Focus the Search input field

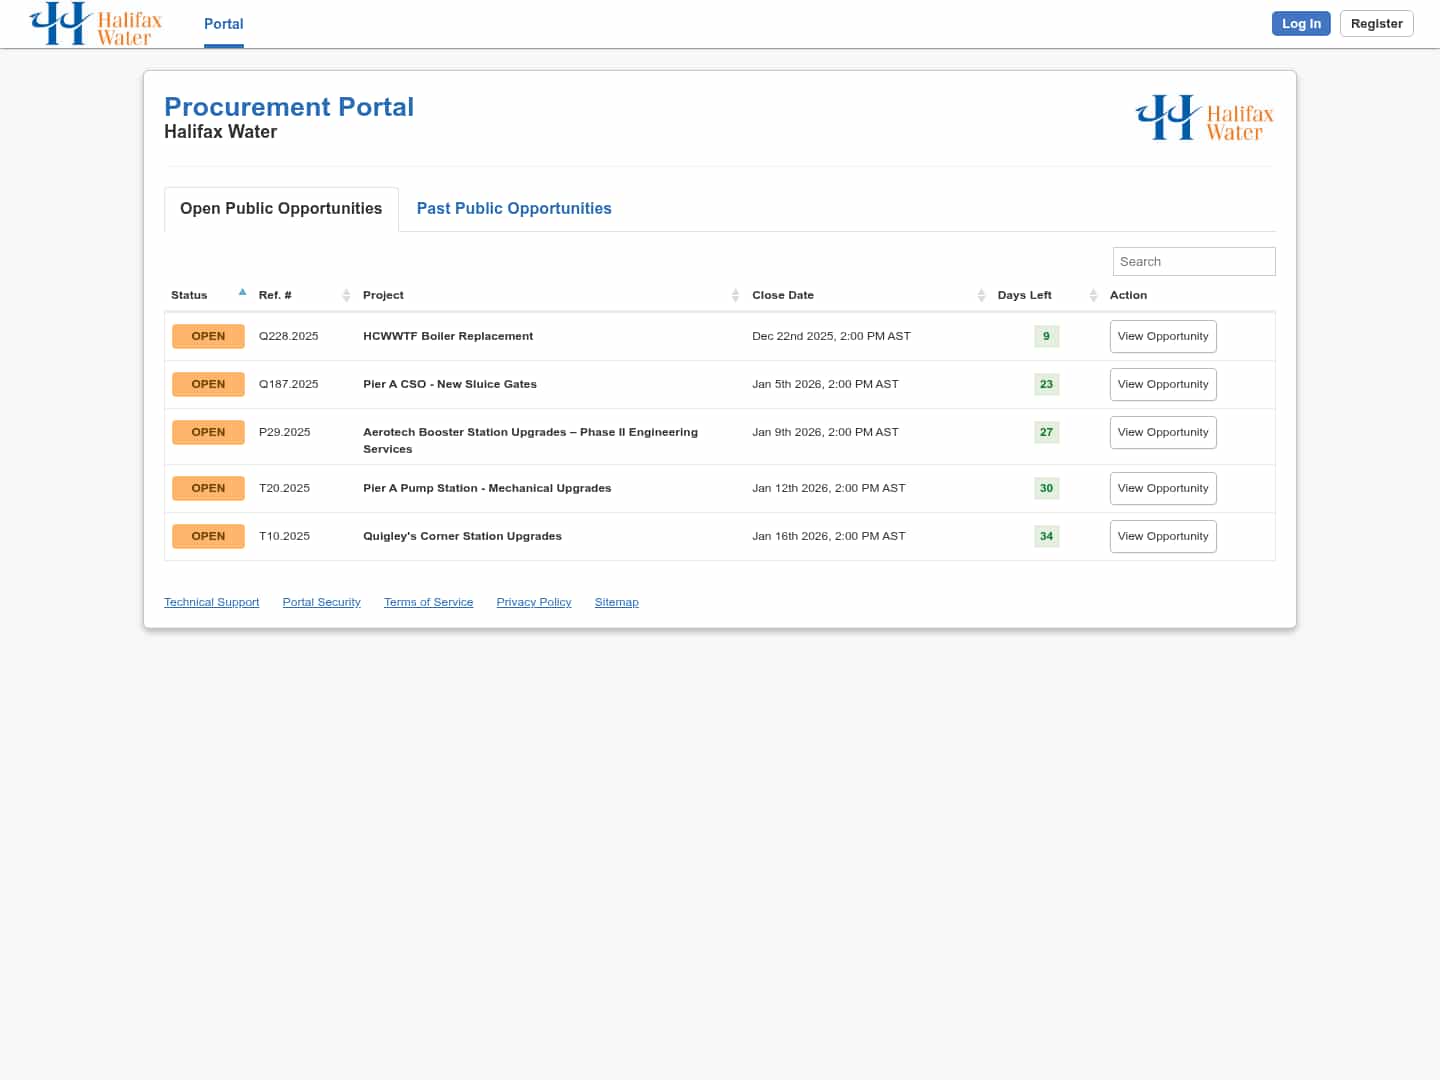point(1193,262)
